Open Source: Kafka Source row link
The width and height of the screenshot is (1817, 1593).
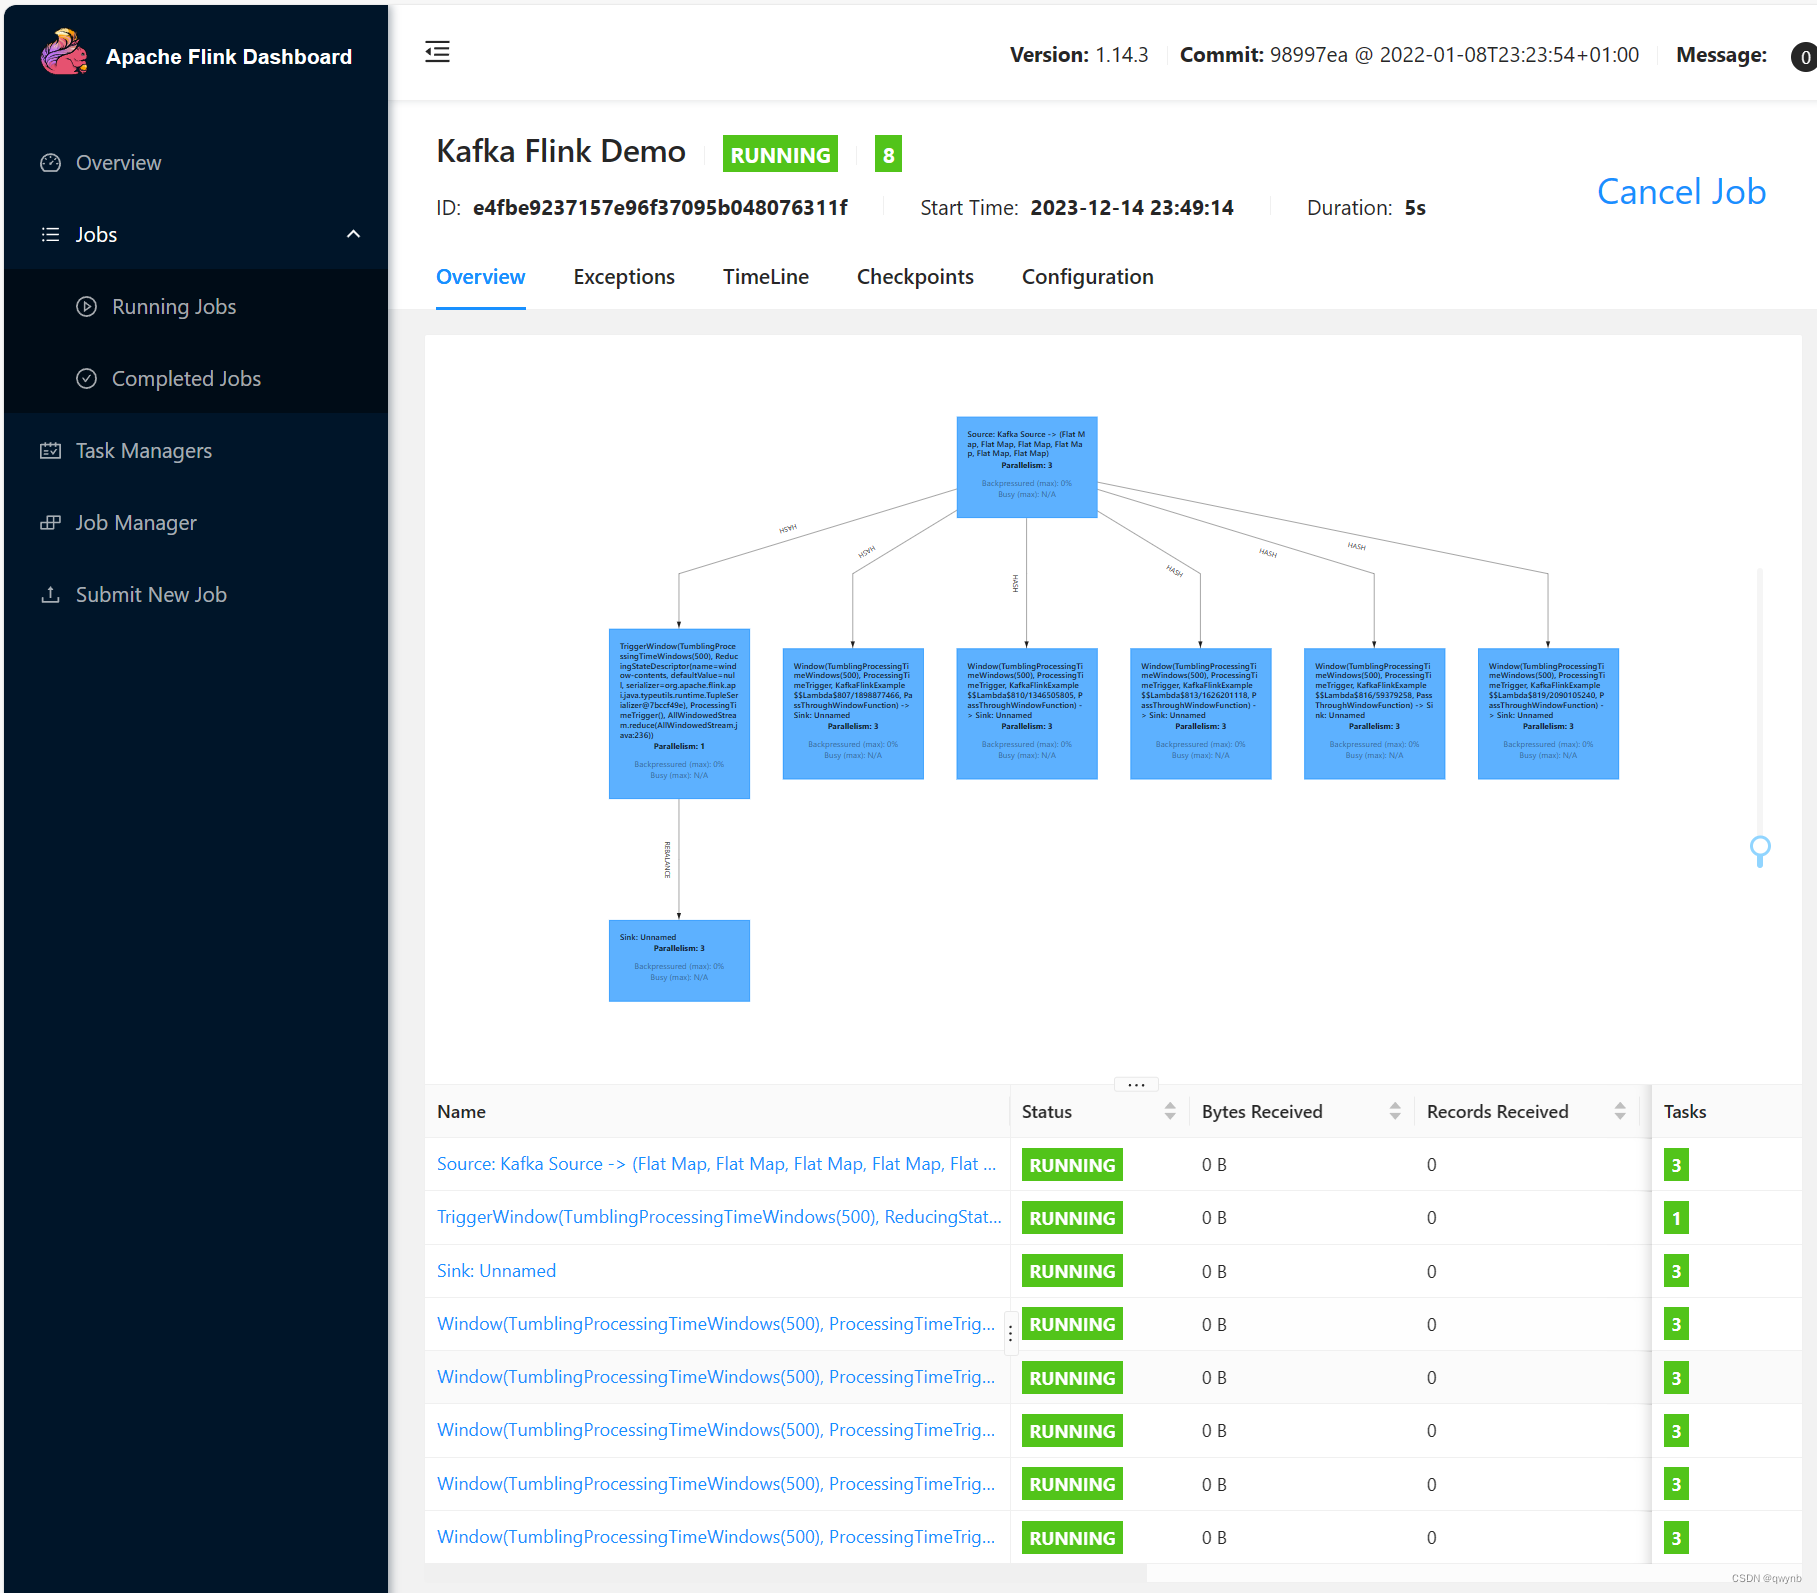click(716, 1164)
